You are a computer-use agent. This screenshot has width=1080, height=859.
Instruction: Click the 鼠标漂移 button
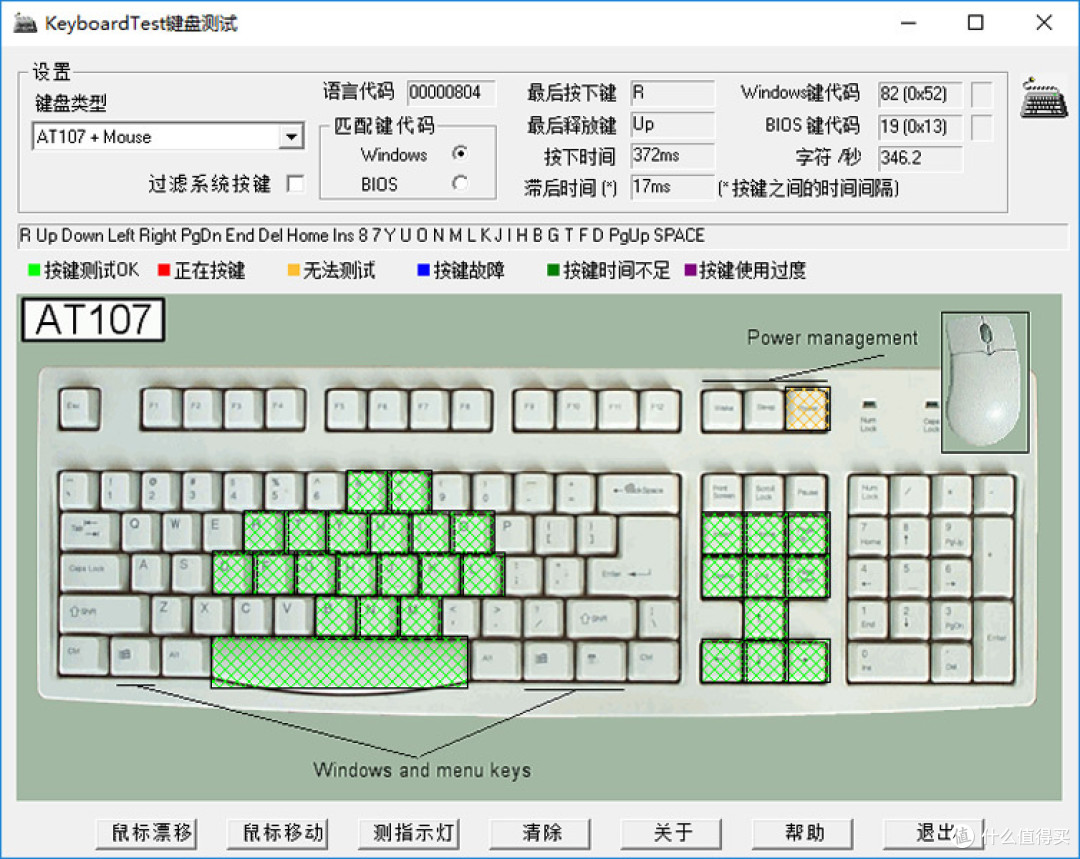click(x=146, y=833)
